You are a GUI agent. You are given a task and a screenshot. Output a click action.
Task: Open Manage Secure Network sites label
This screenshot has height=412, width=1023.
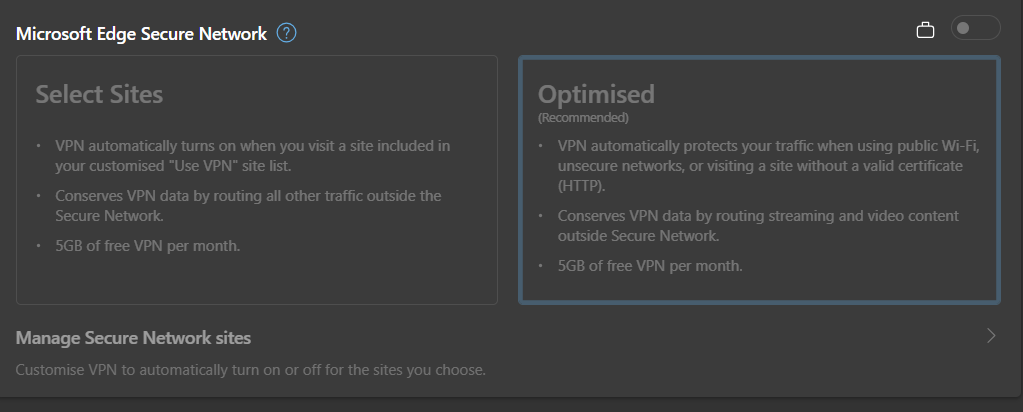click(x=133, y=337)
